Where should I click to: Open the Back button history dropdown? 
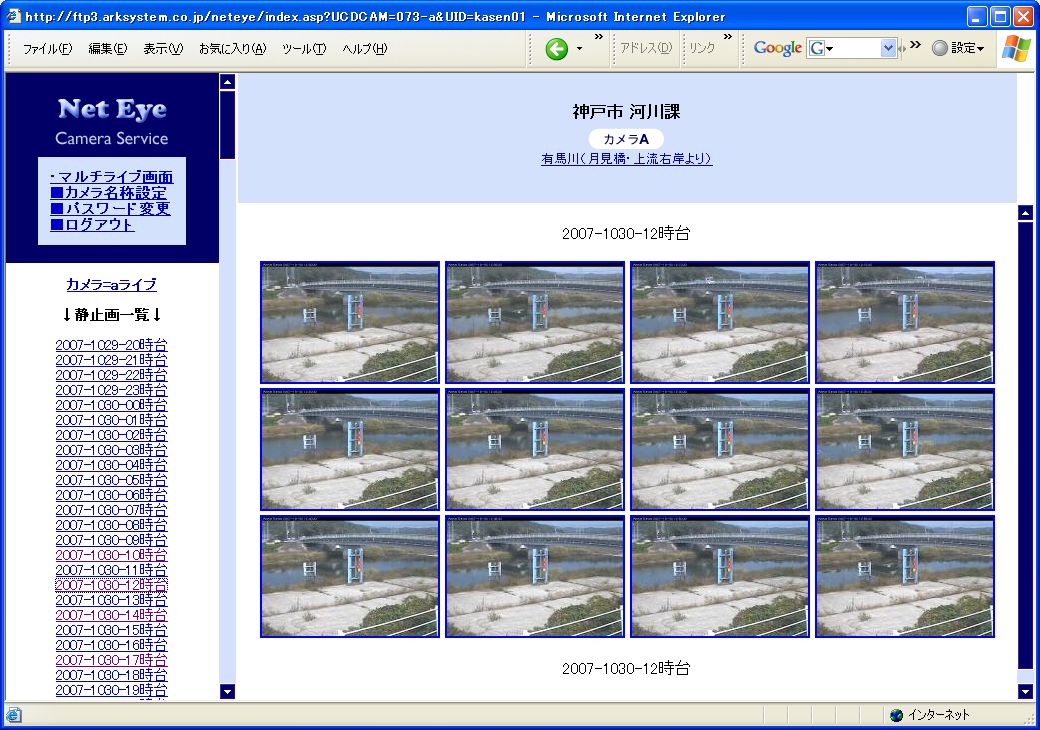coord(579,49)
